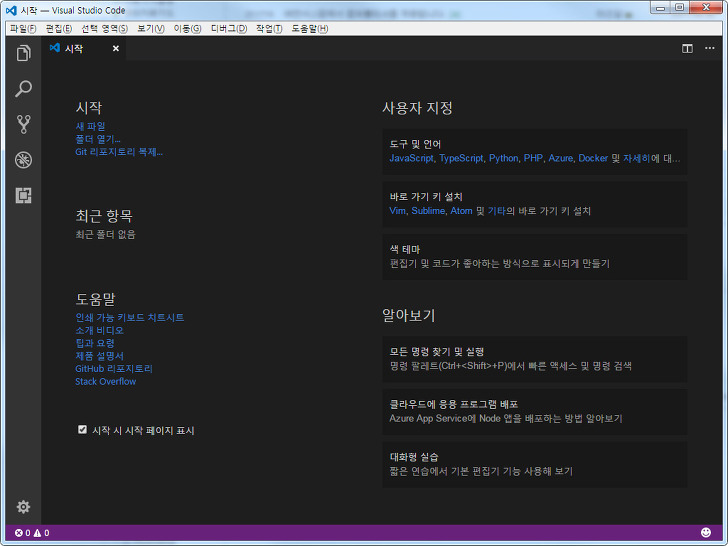This screenshot has width=728, height=546.
Task: Click the Python language link
Action: (x=503, y=158)
